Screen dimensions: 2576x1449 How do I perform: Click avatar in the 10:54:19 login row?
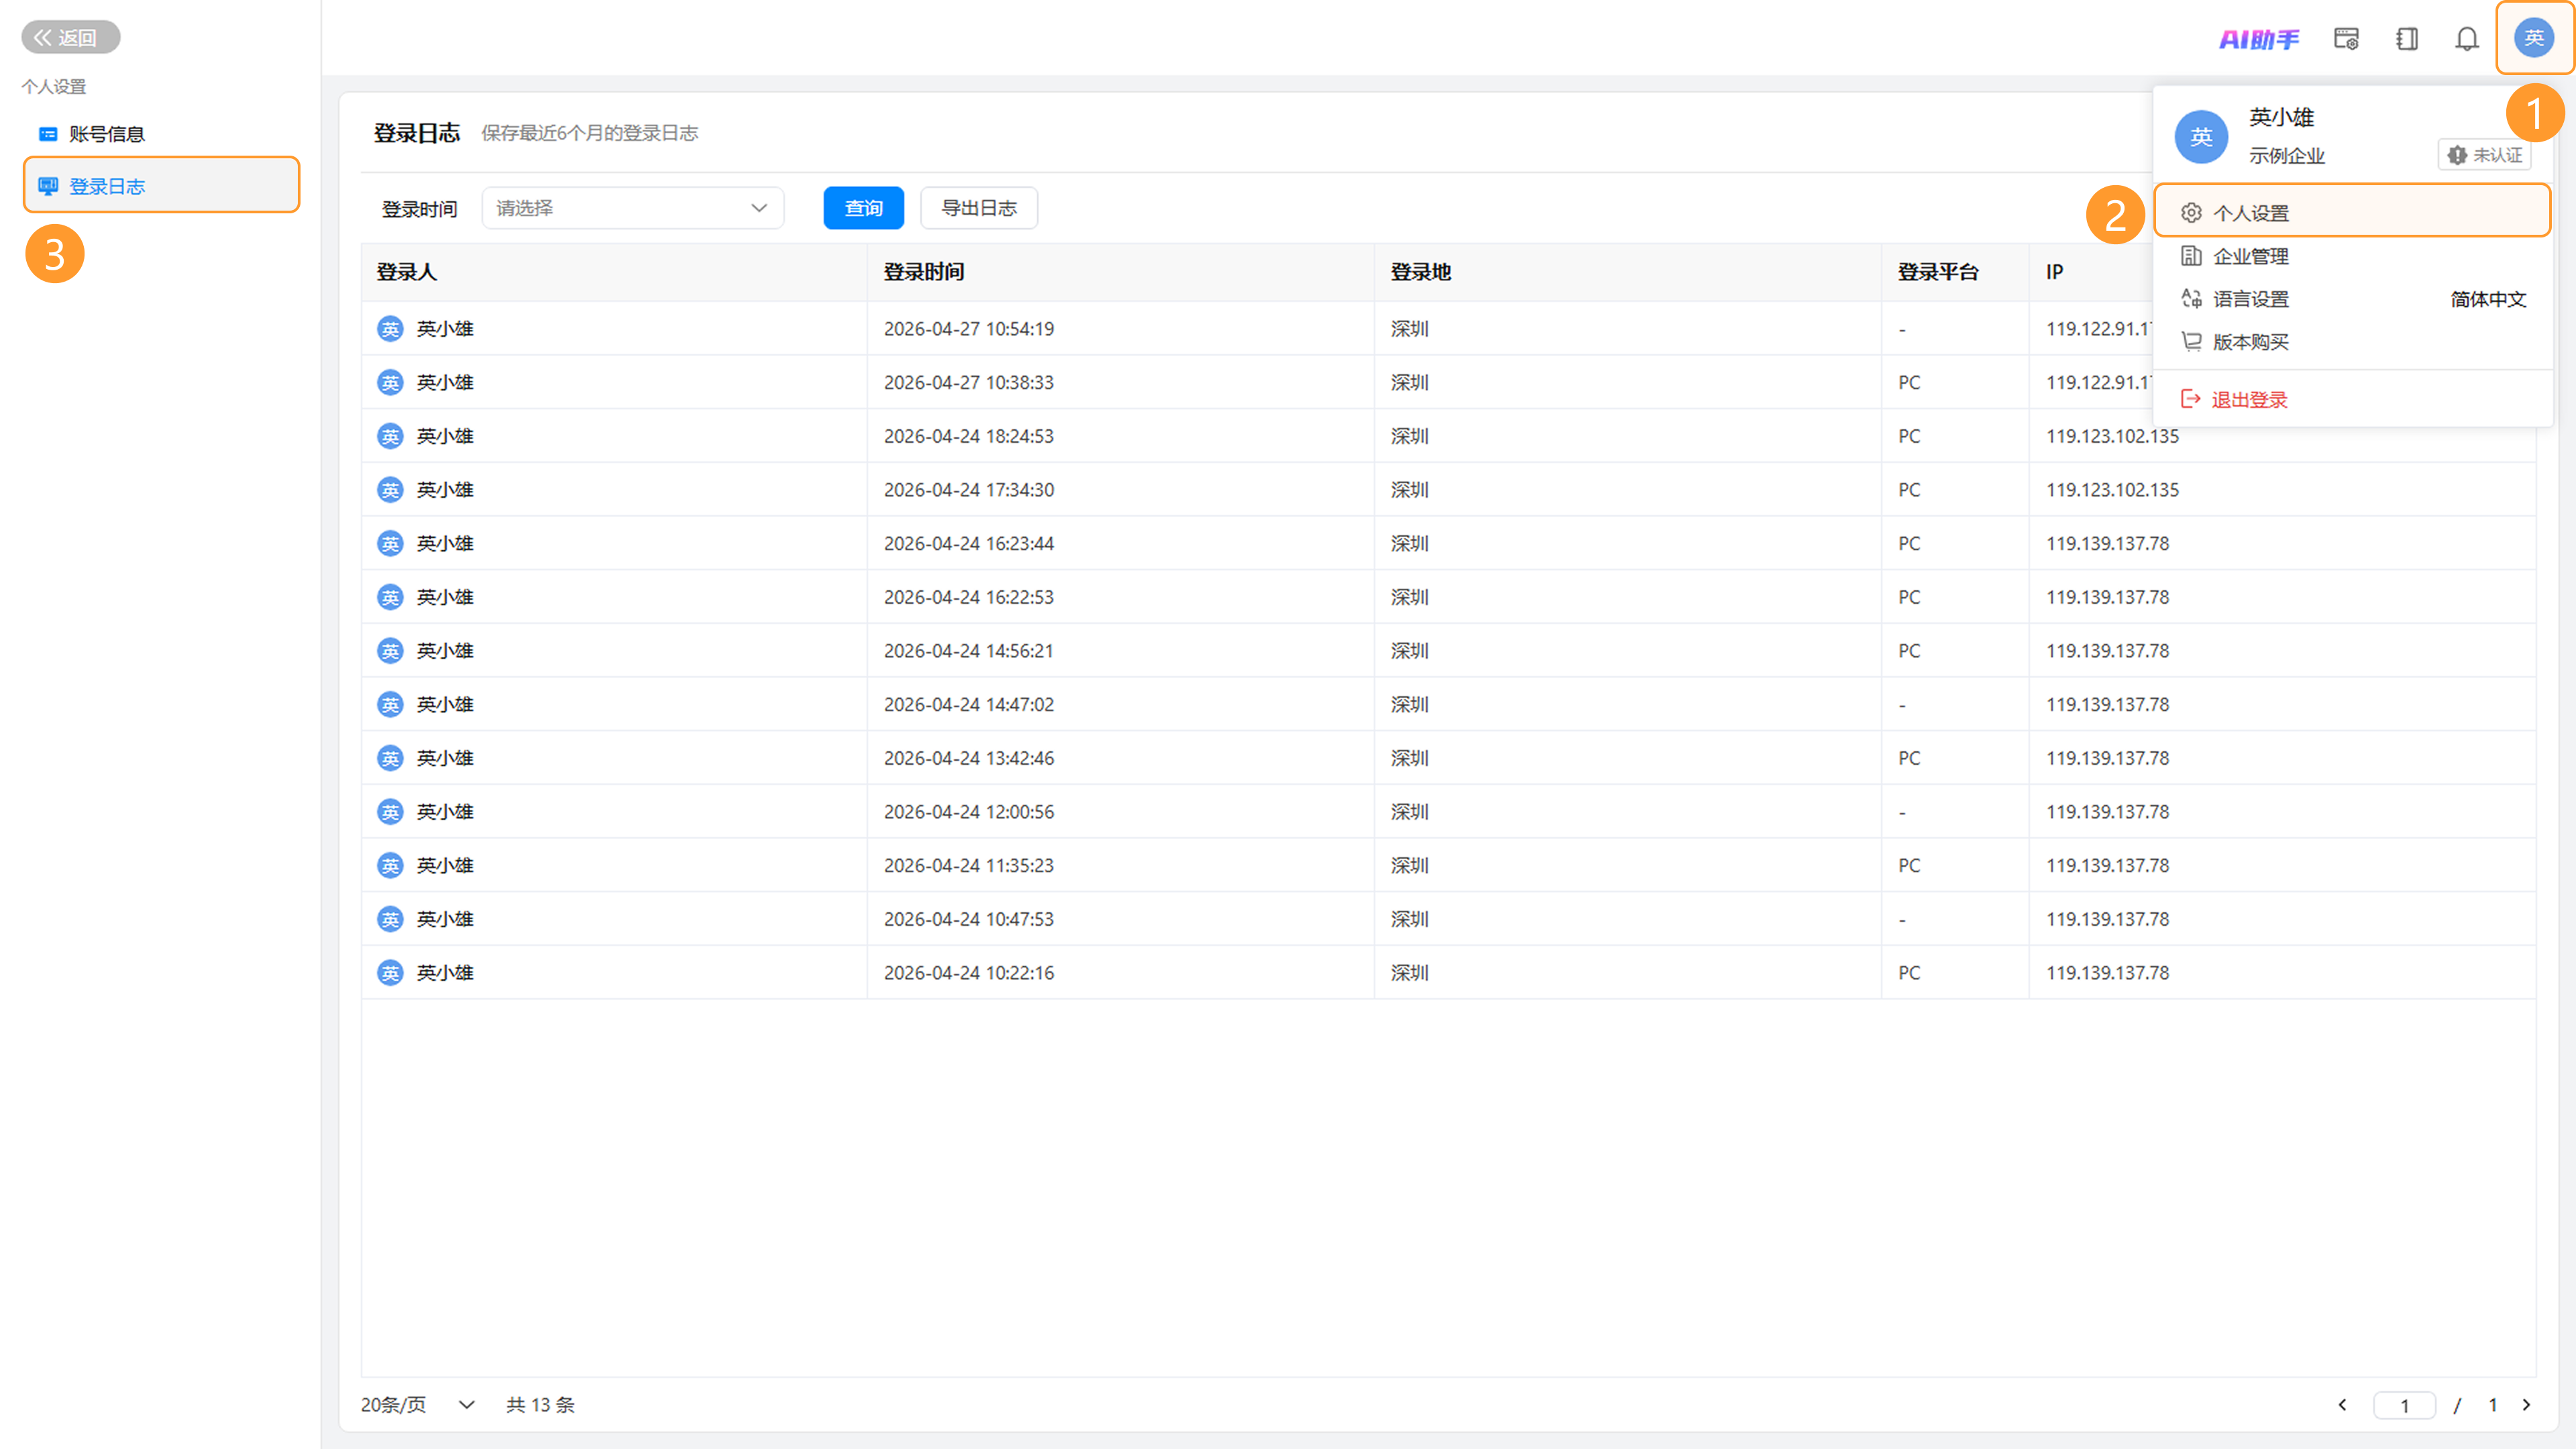[390, 329]
